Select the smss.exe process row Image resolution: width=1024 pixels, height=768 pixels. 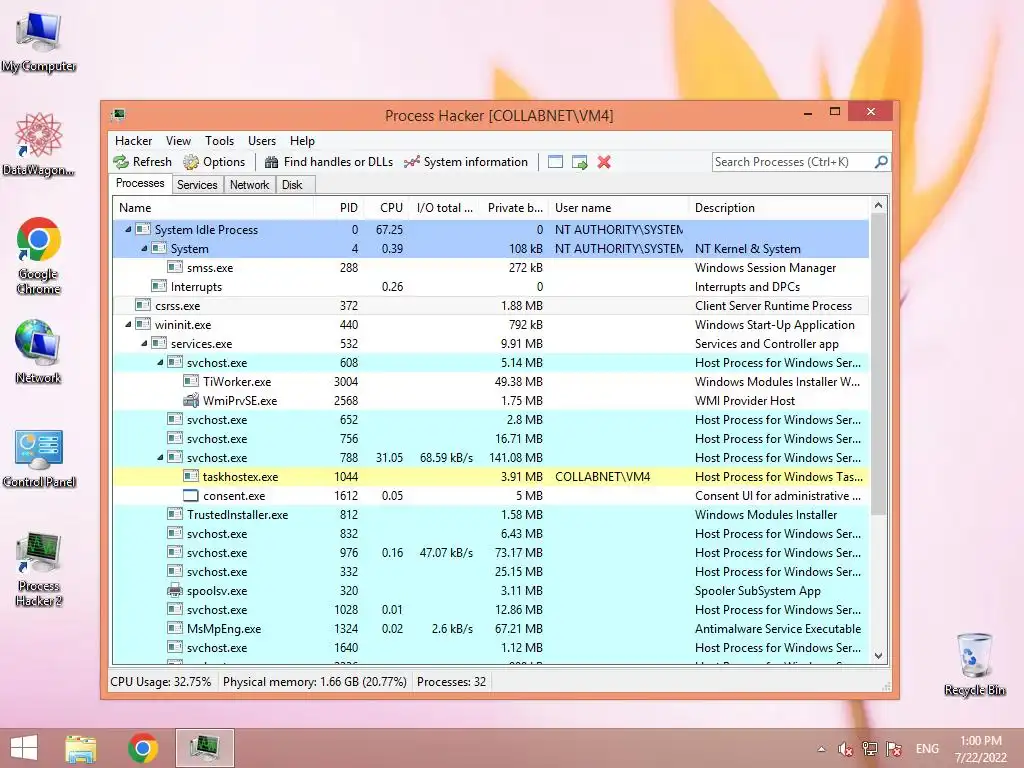coord(491,268)
